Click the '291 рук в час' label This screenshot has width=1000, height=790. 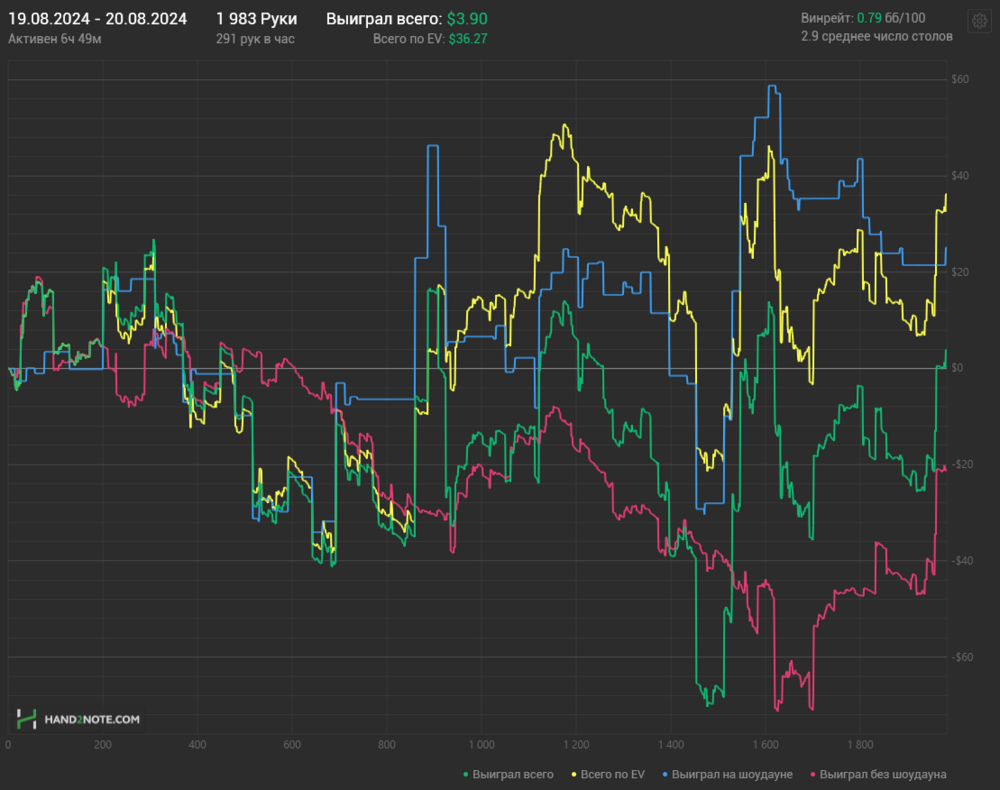pyautogui.click(x=255, y=39)
